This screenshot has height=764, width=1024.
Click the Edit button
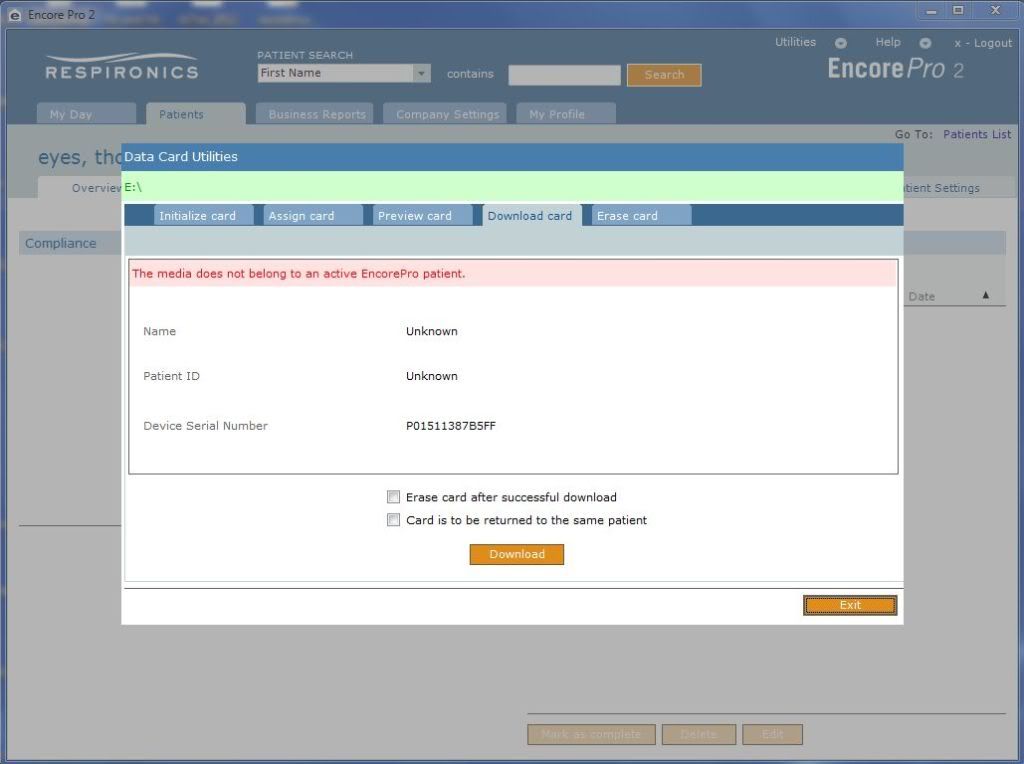click(773, 734)
